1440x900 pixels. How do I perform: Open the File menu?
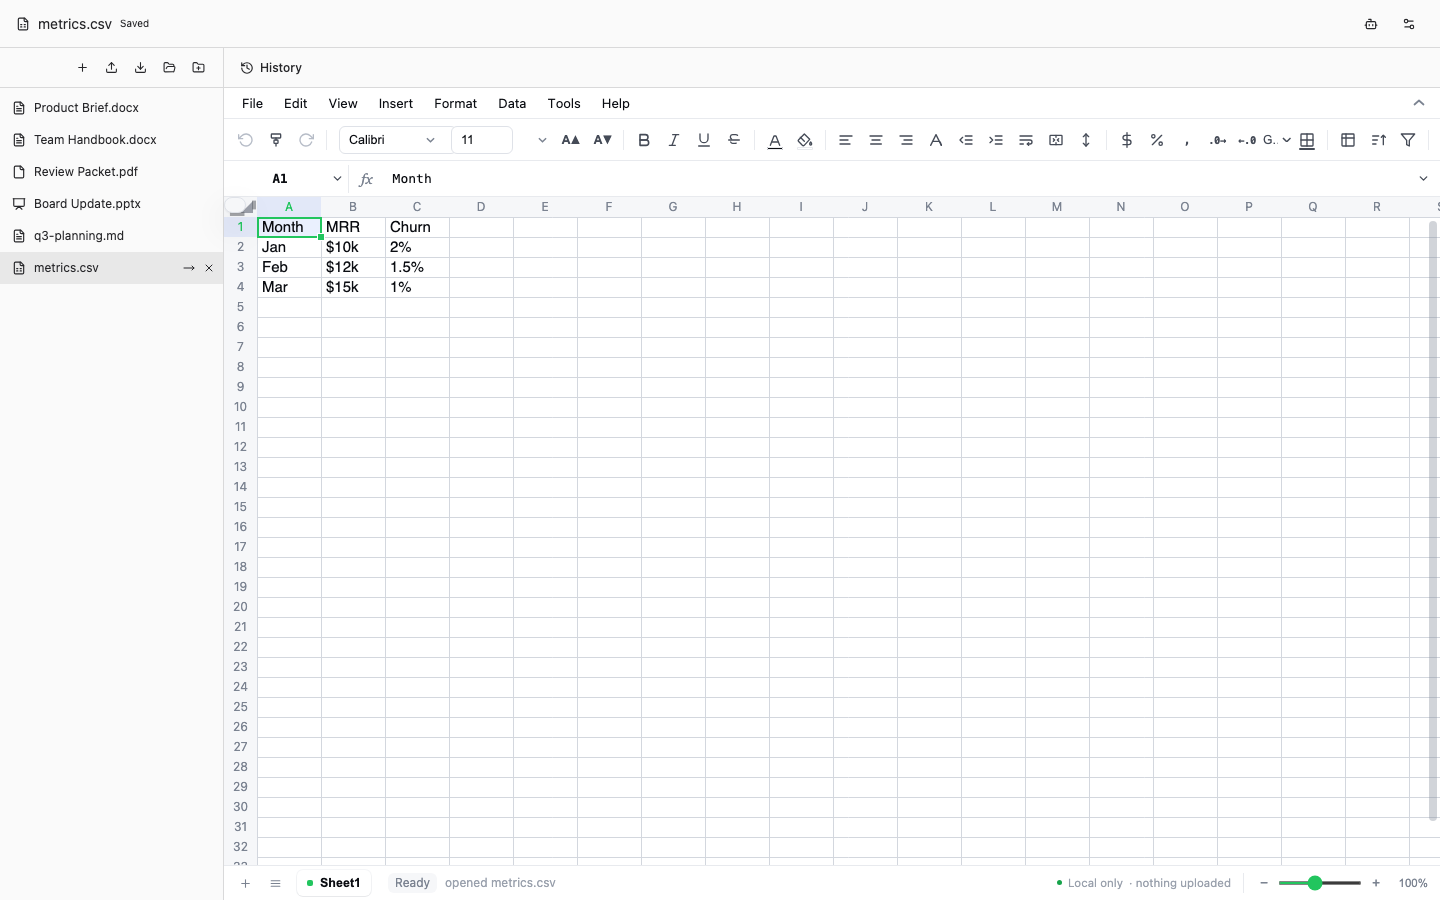(252, 103)
